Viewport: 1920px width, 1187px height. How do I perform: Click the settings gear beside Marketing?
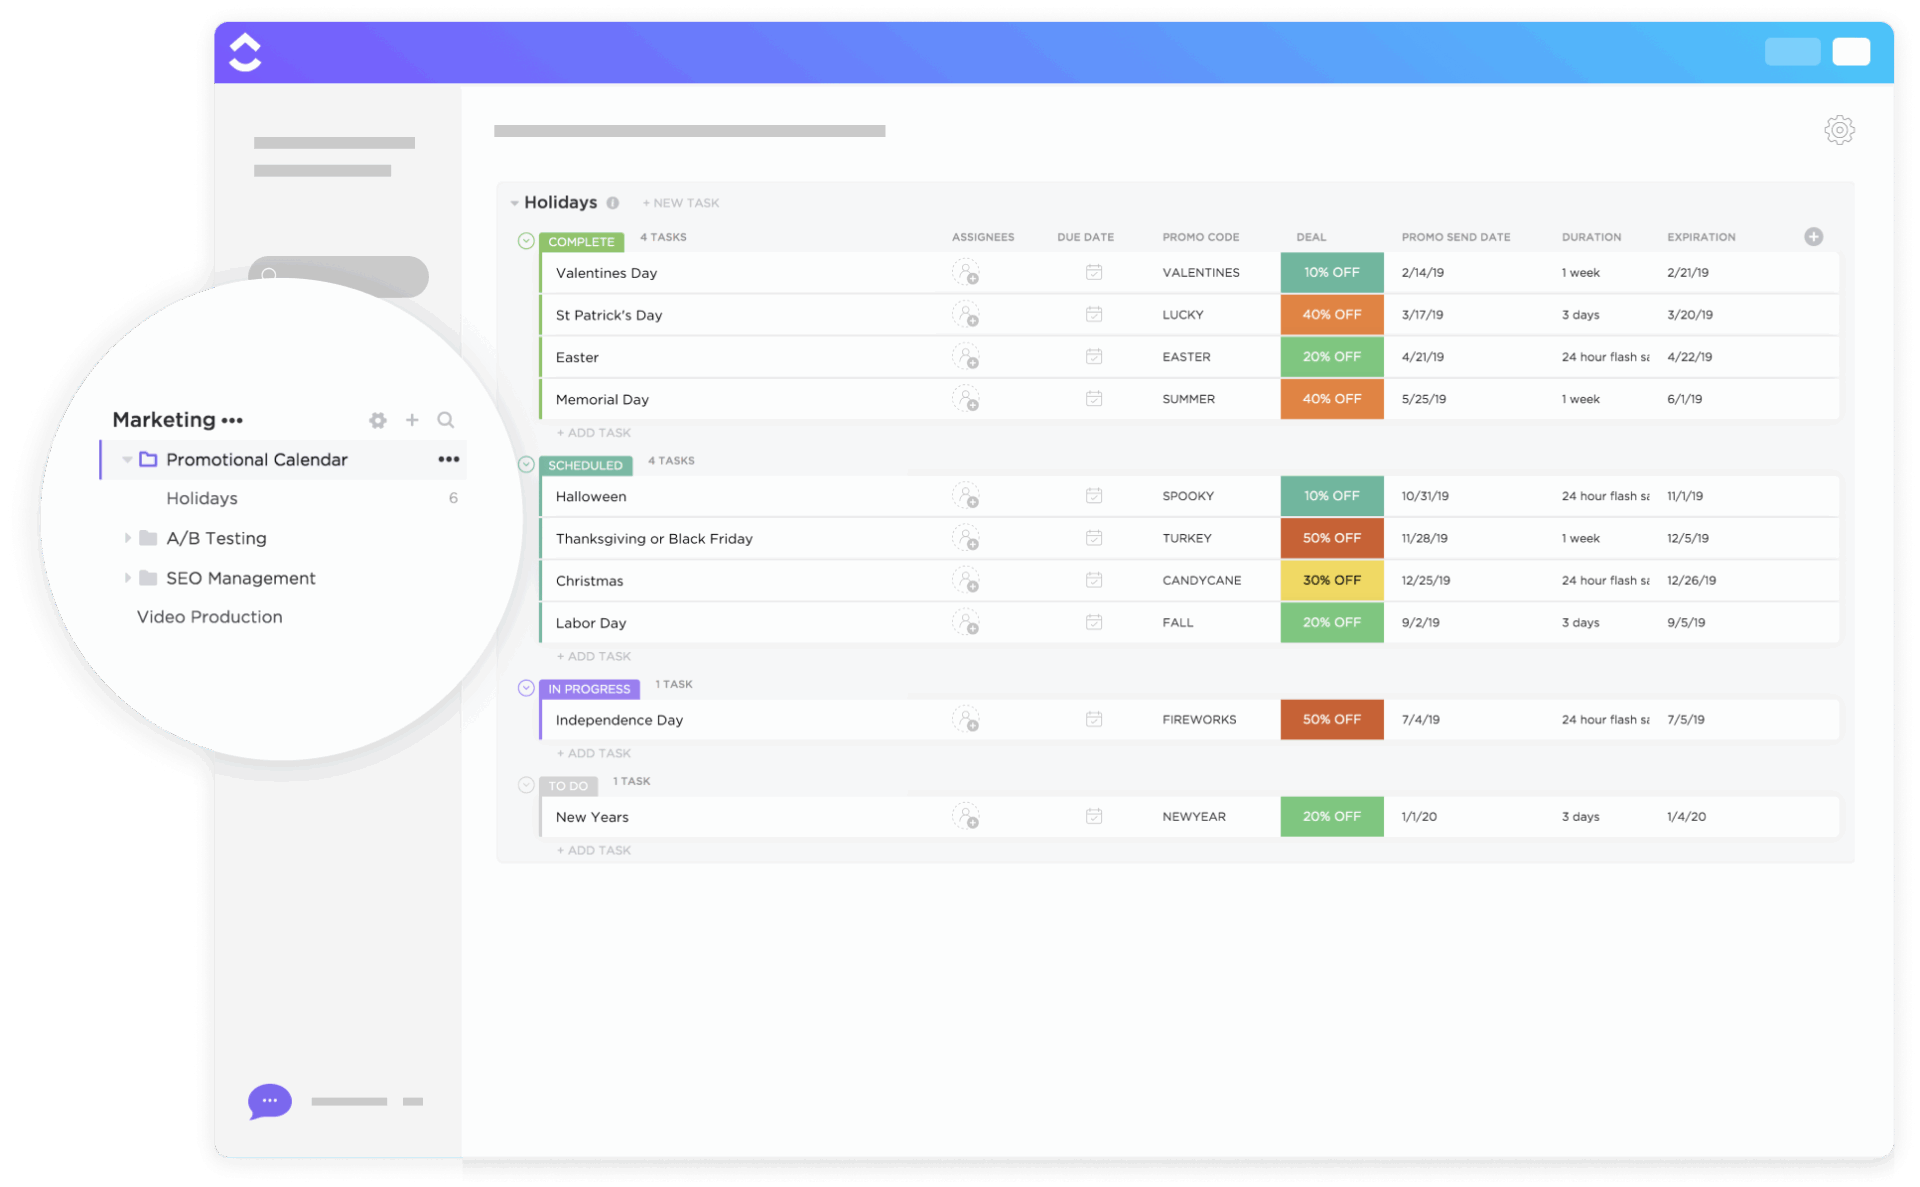coord(378,420)
